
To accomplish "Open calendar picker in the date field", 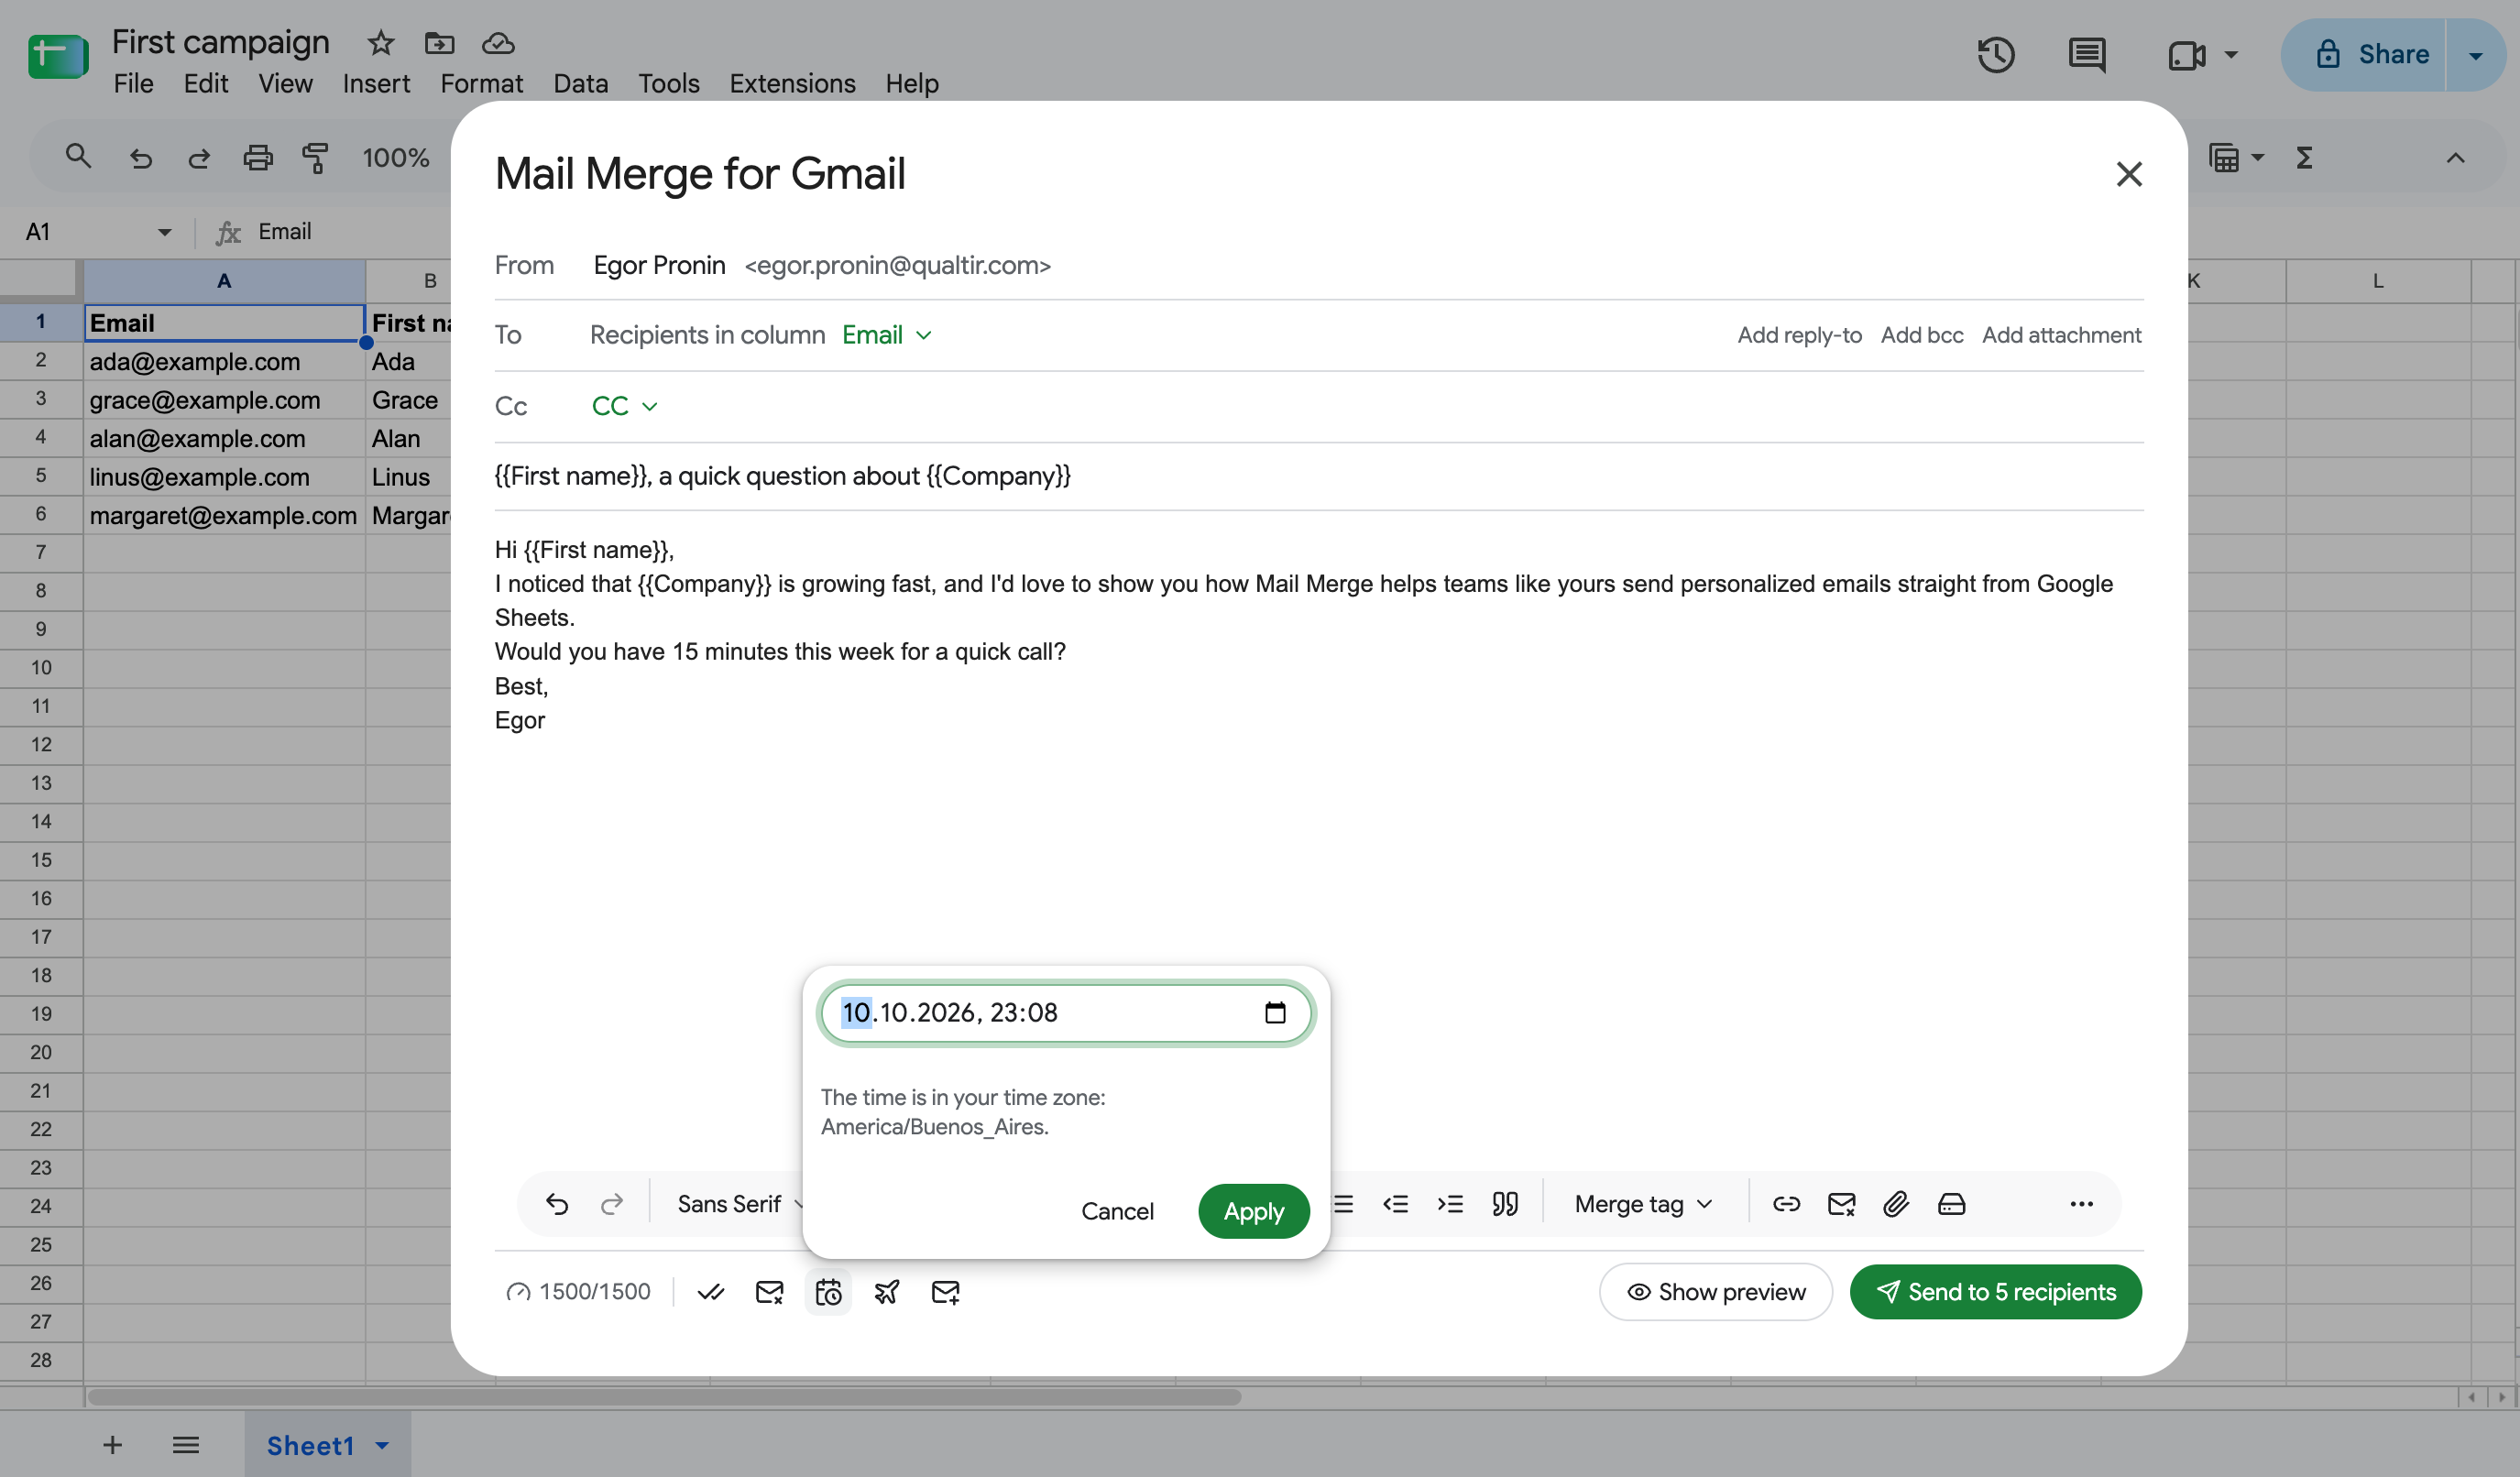I will tap(1275, 1013).
